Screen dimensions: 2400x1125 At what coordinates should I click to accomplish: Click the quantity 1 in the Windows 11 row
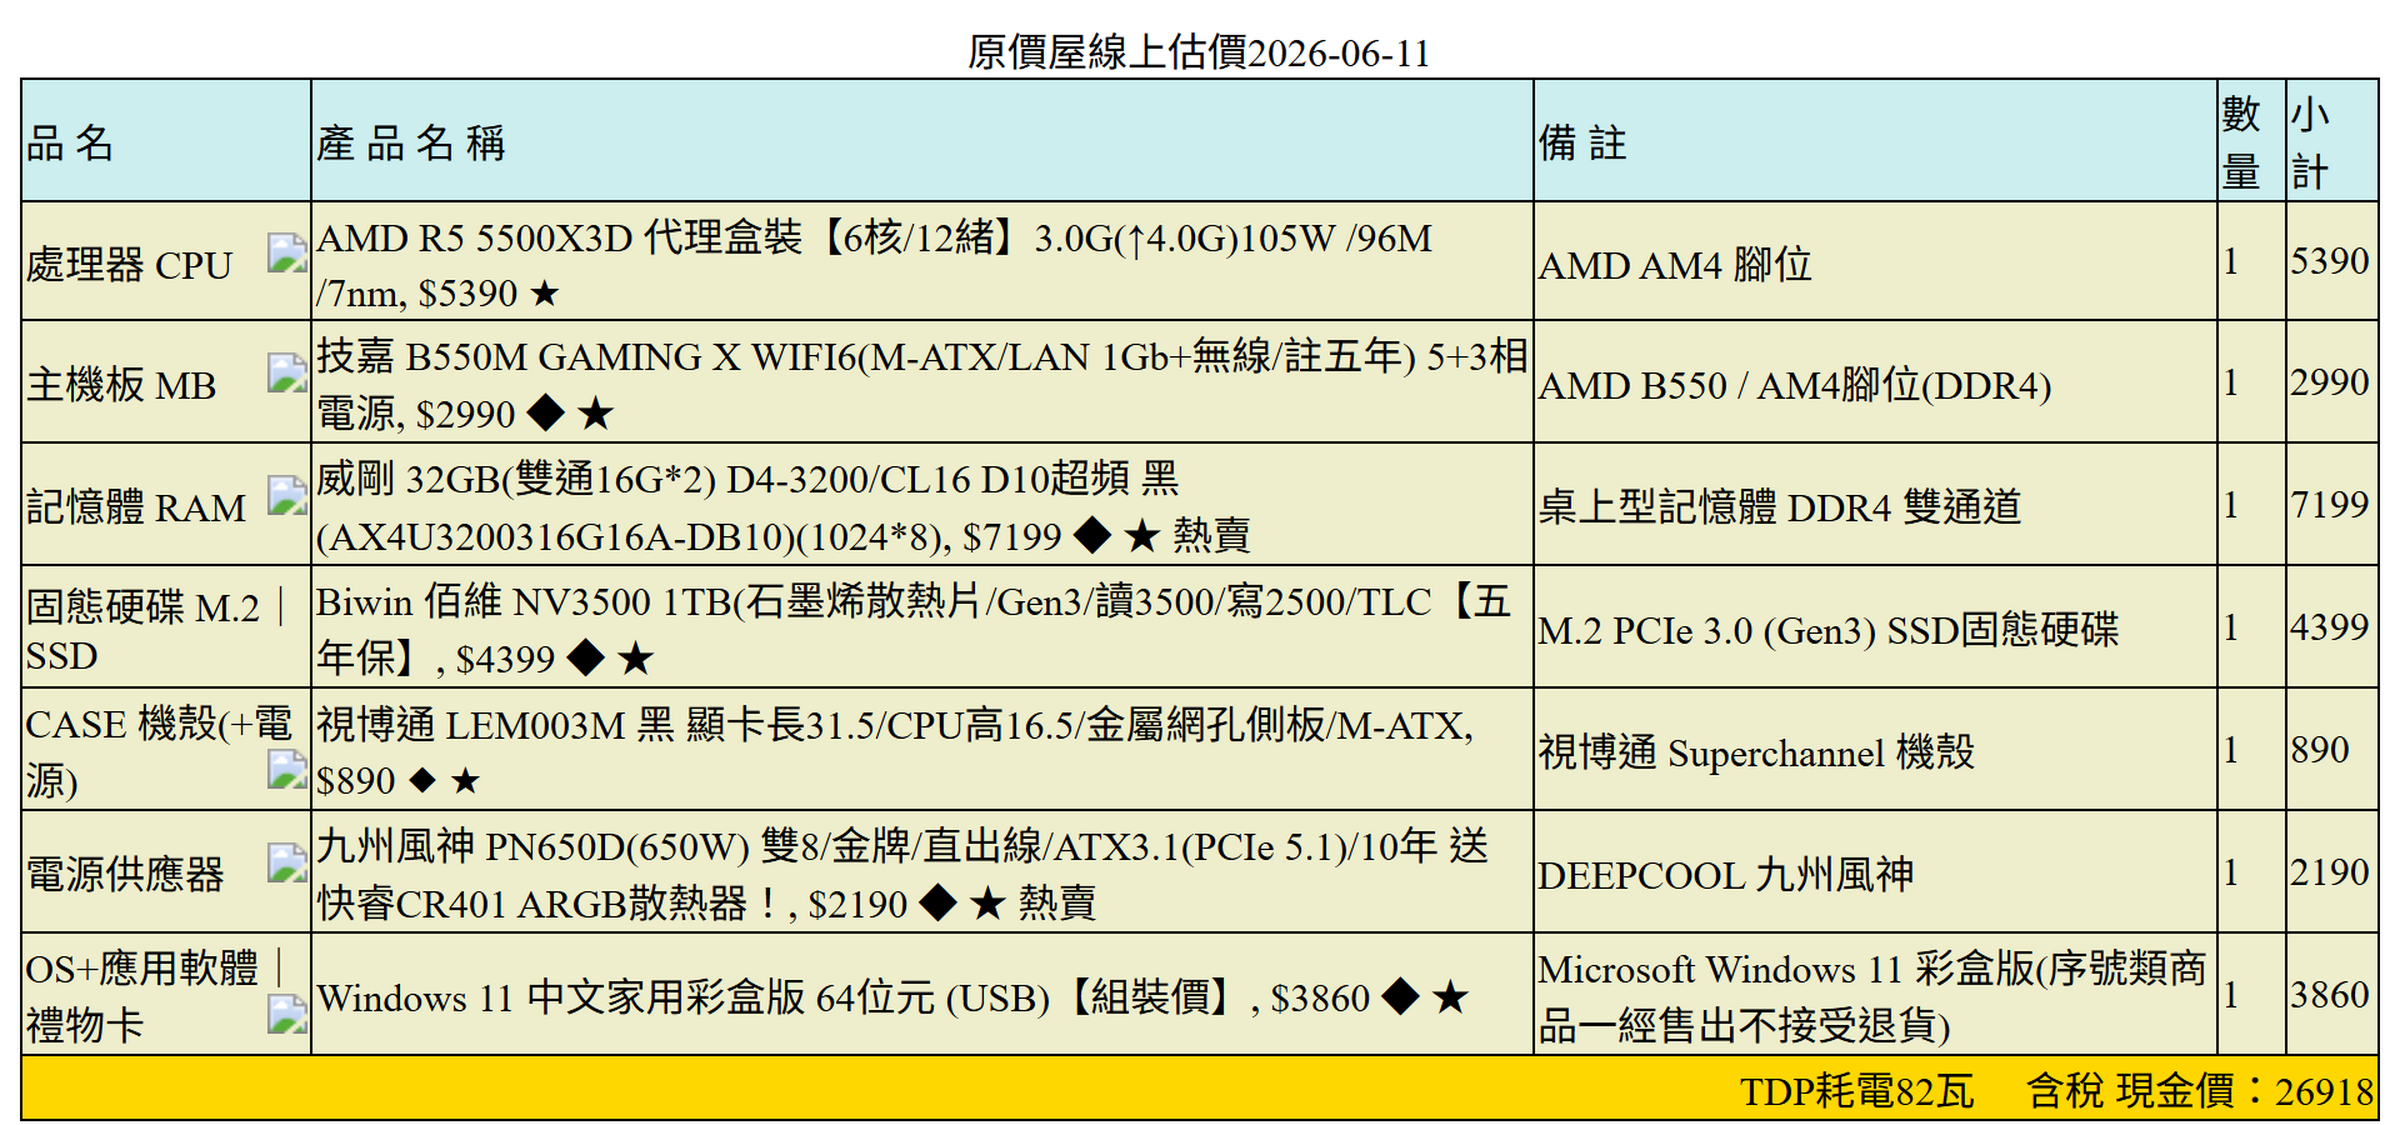(2231, 994)
